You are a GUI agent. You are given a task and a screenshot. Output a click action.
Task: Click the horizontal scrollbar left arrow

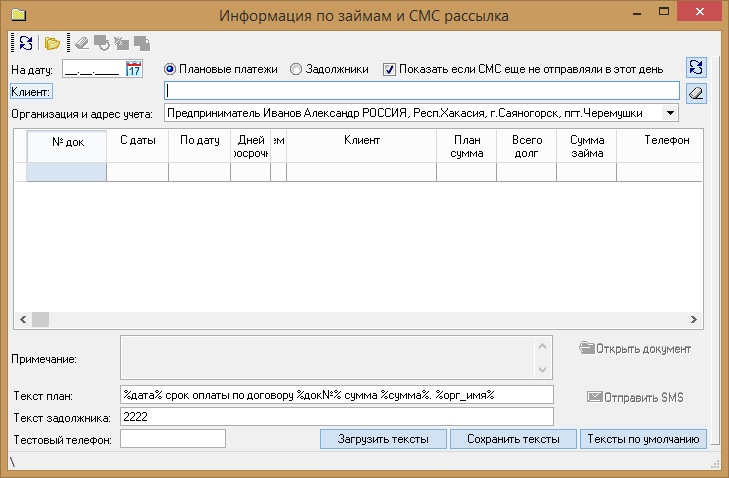pyautogui.click(x=23, y=319)
